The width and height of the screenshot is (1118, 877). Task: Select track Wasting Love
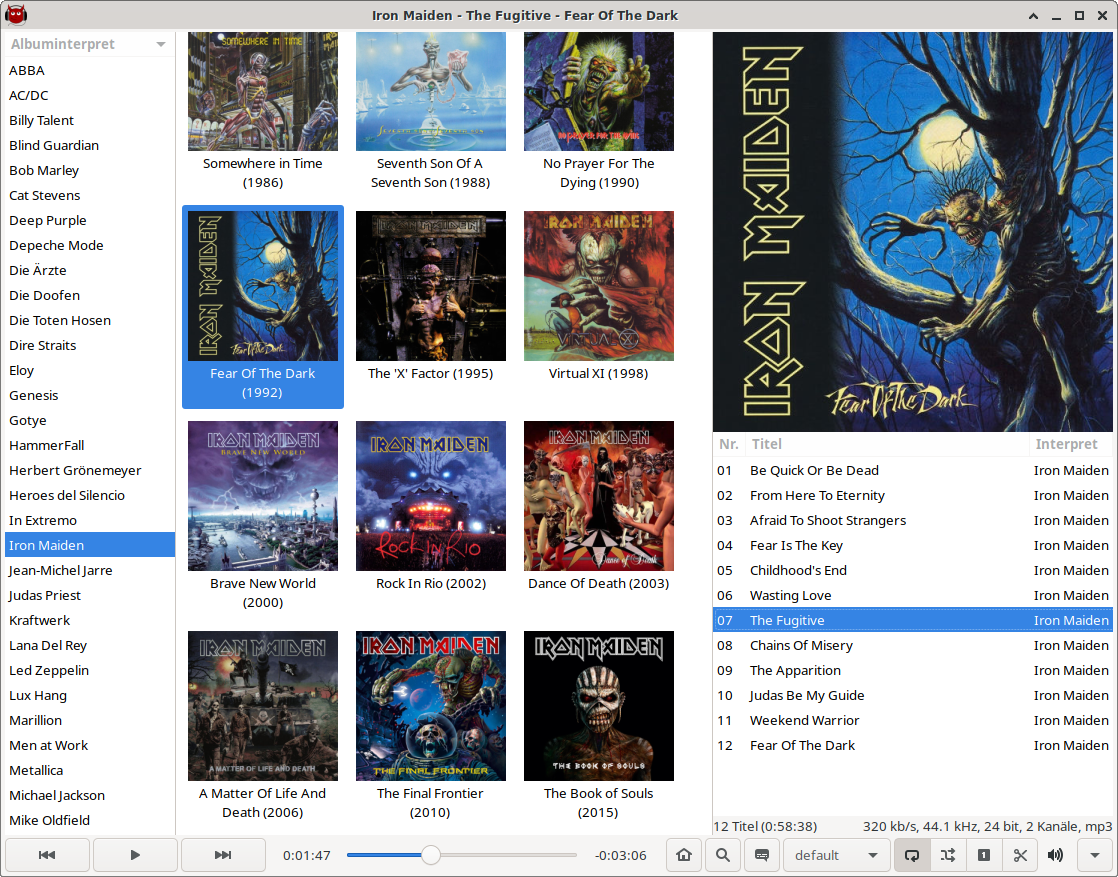pyautogui.click(x=913, y=595)
